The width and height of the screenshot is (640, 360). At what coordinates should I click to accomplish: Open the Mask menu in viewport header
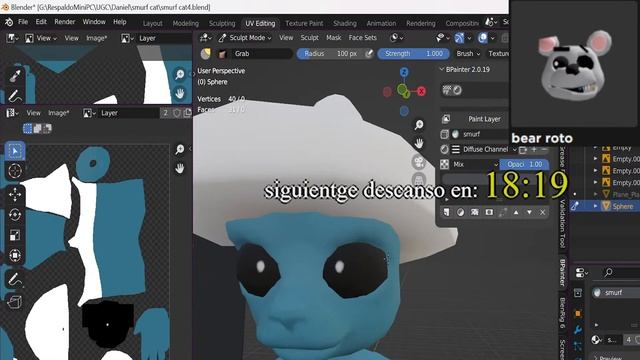333,38
